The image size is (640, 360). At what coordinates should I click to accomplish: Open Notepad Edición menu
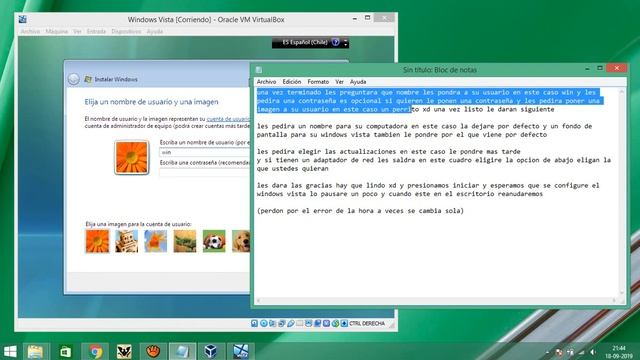(x=291, y=82)
